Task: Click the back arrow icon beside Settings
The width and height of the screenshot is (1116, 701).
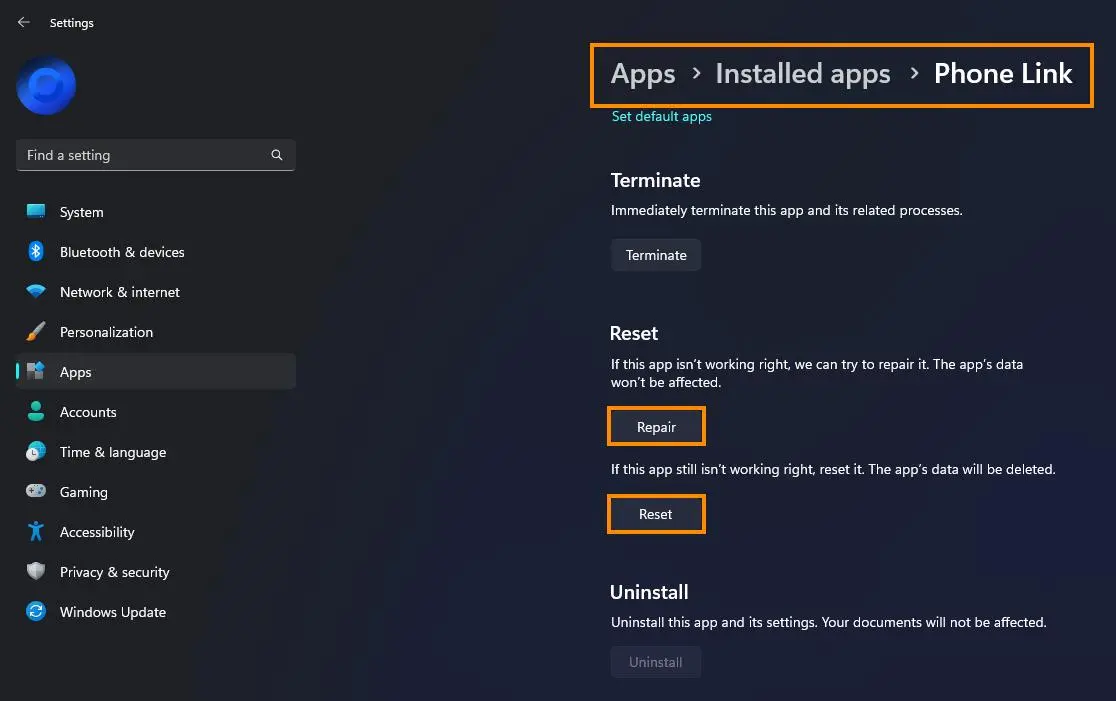Action: [x=23, y=23]
